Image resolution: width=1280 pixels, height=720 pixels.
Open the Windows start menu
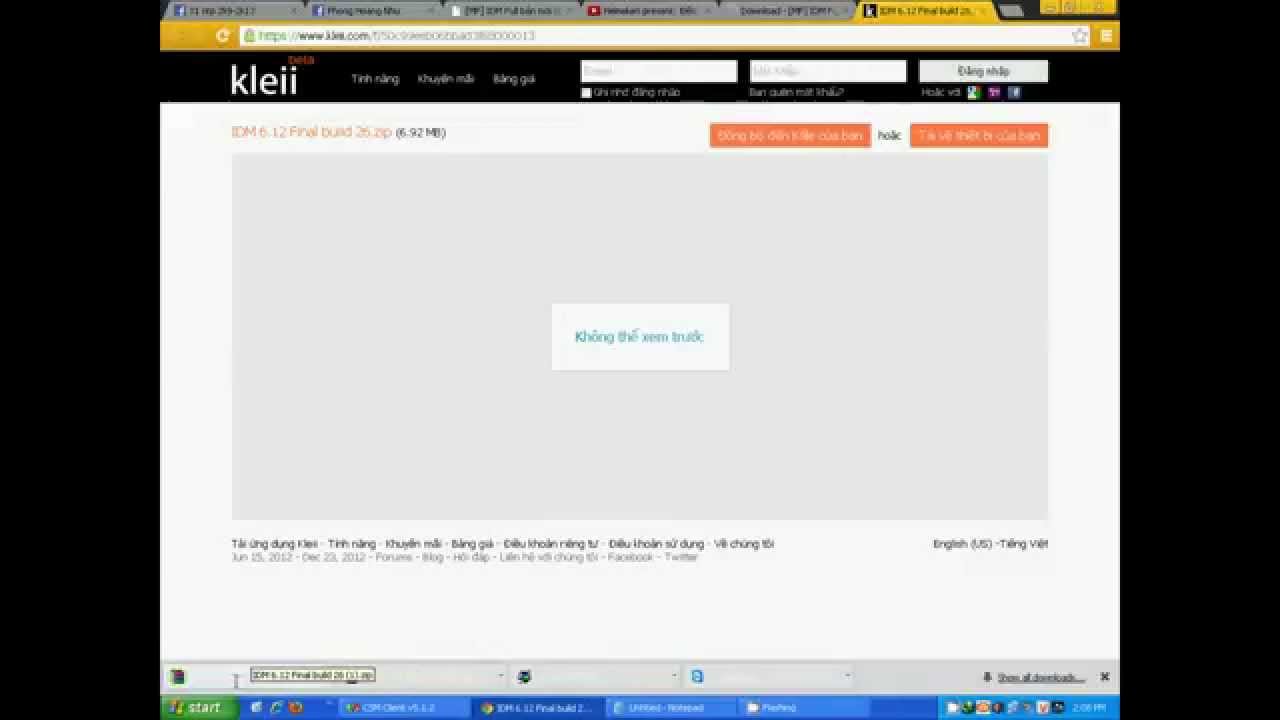pyautogui.click(x=199, y=707)
